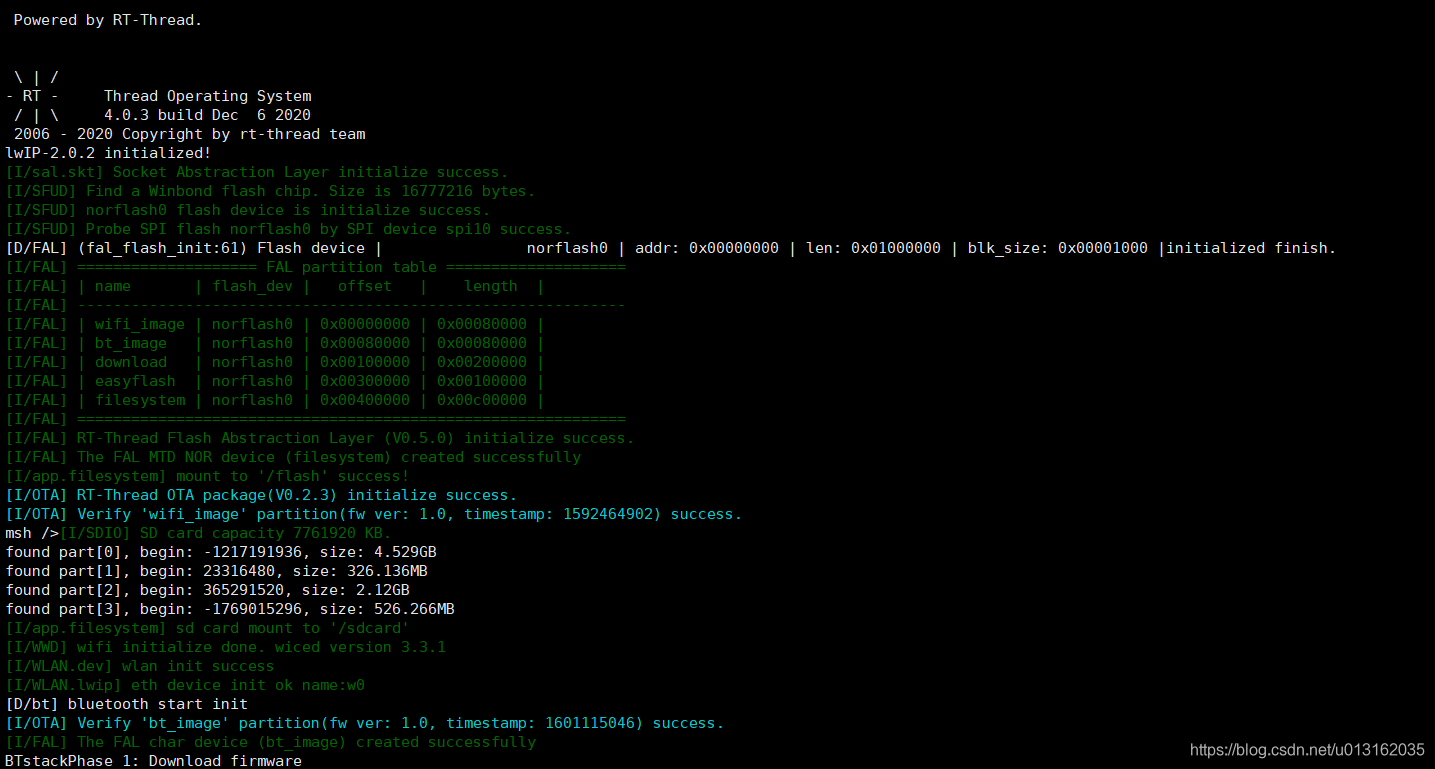Image resolution: width=1435 pixels, height=769 pixels.
Task: Click the 'download' partition table row
Action: pyautogui.click(x=275, y=362)
